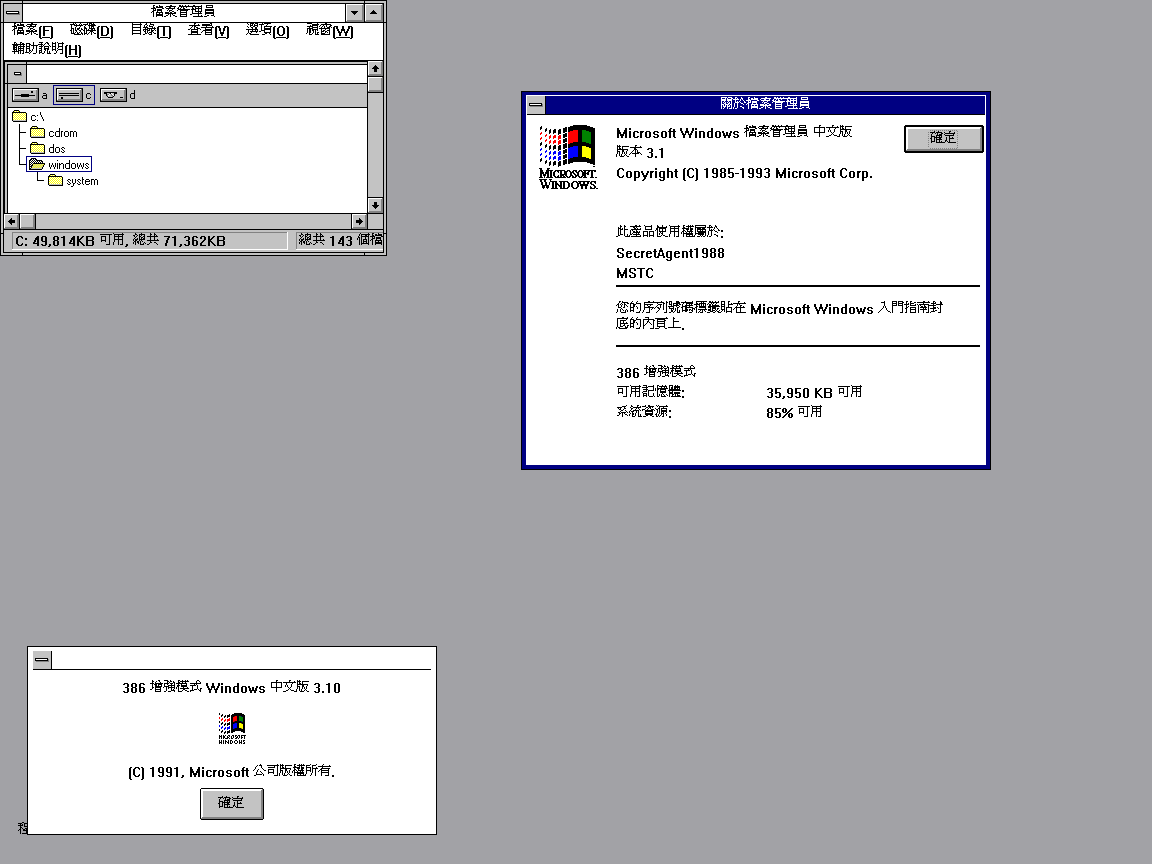1152x864 pixels.
Task: Select hard drive c icon
Action: tap(69, 95)
